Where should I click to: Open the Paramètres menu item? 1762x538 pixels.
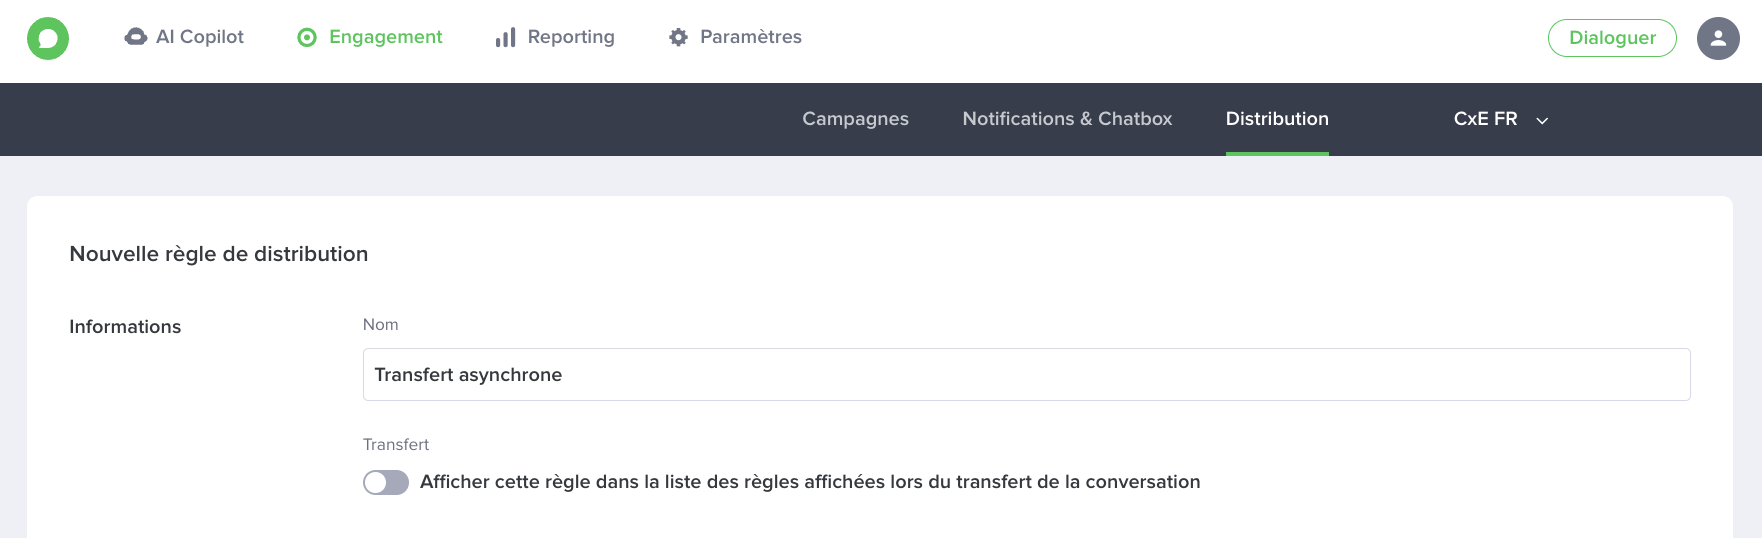click(x=735, y=37)
